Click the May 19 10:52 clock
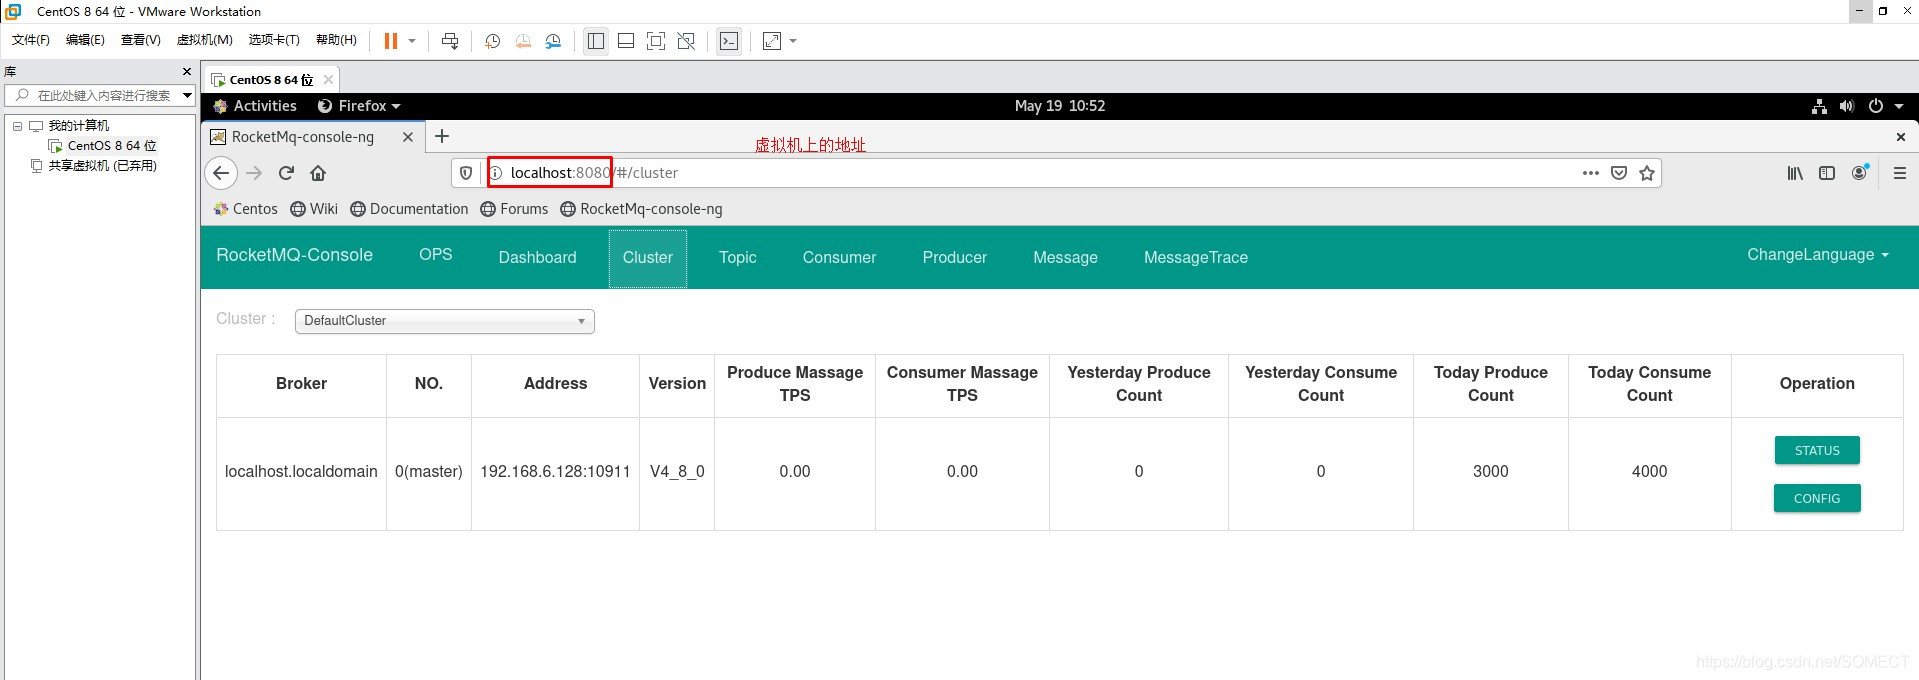This screenshot has height=680, width=1919. tap(1060, 106)
